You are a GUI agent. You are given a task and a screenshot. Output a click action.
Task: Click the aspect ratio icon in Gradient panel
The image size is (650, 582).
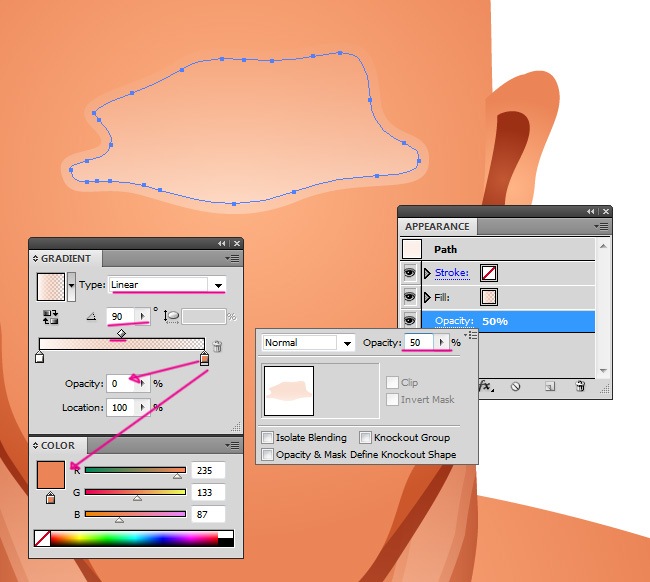[x=171, y=317]
